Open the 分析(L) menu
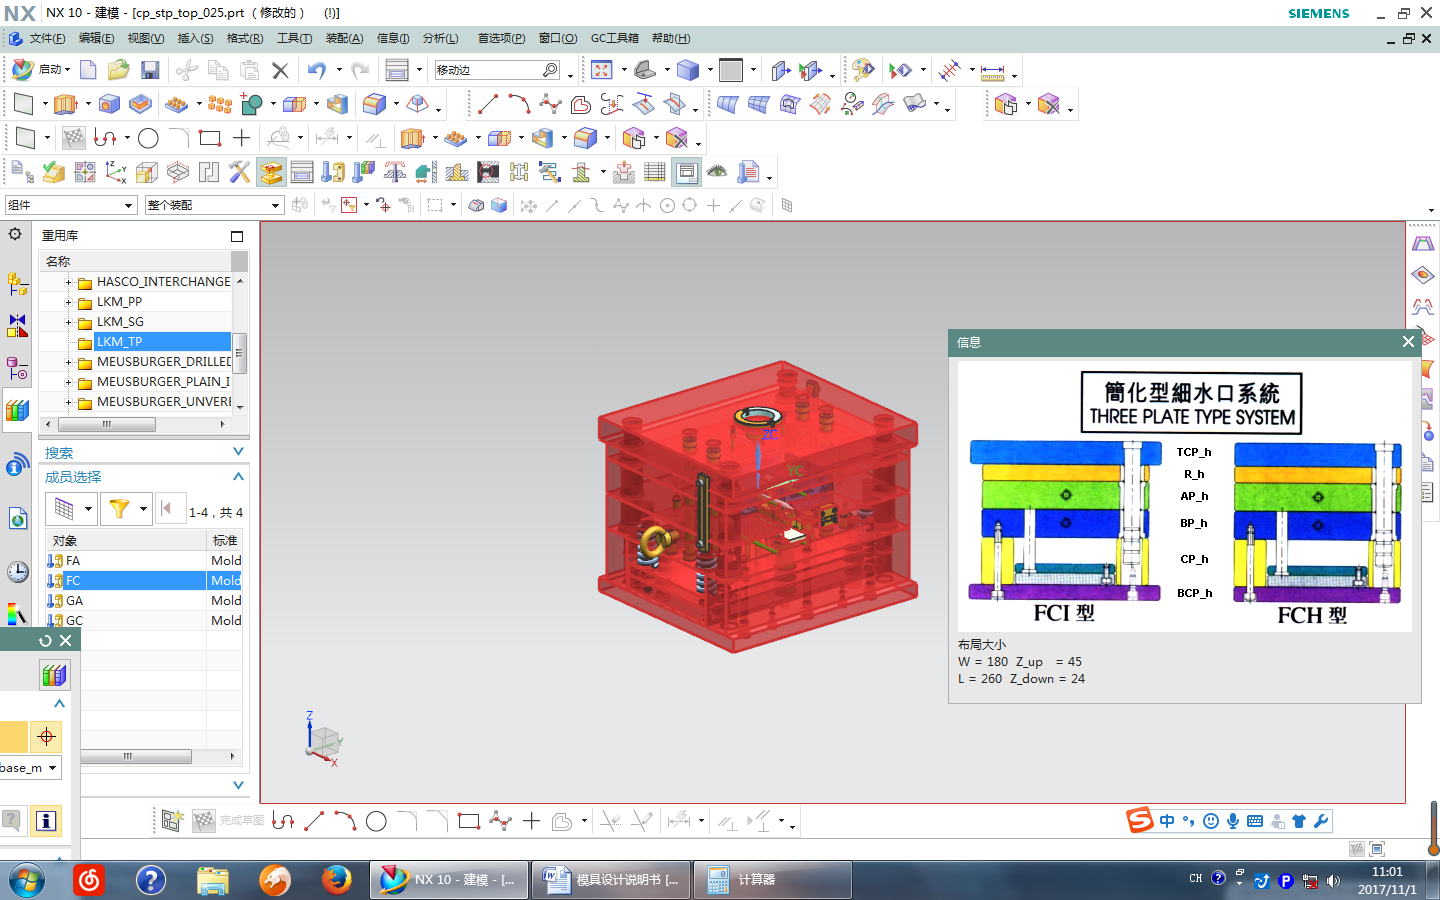The height and width of the screenshot is (900, 1440). click(440, 38)
